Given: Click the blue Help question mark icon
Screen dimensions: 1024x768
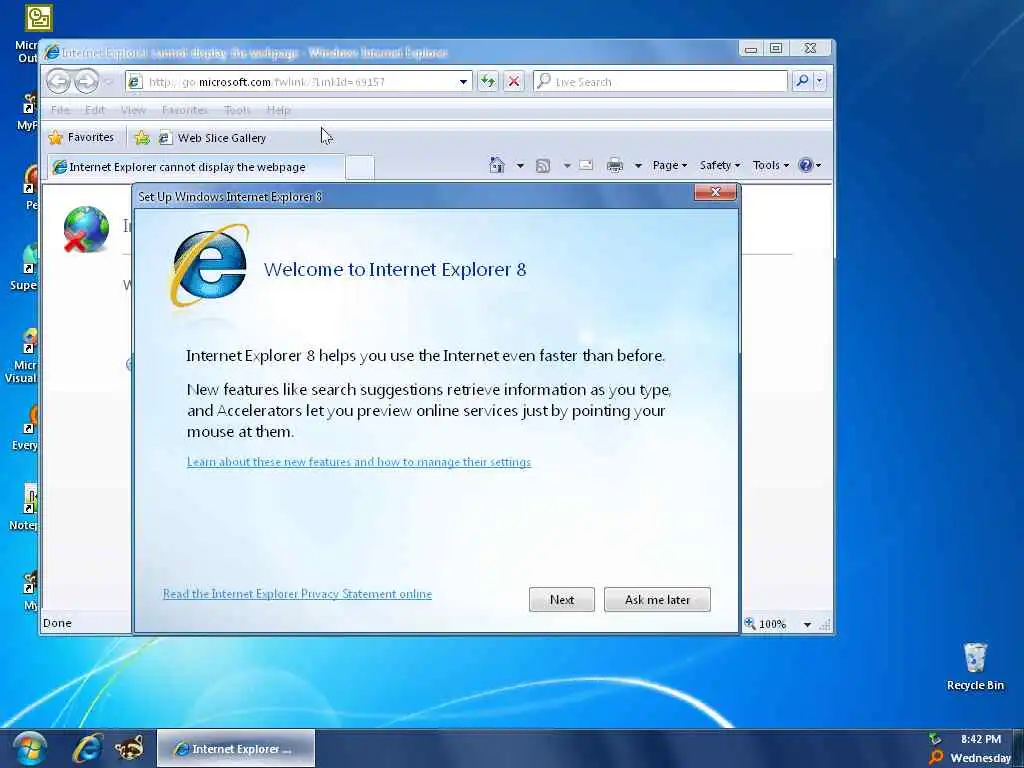Looking at the screenshot, I should [805, 165].
